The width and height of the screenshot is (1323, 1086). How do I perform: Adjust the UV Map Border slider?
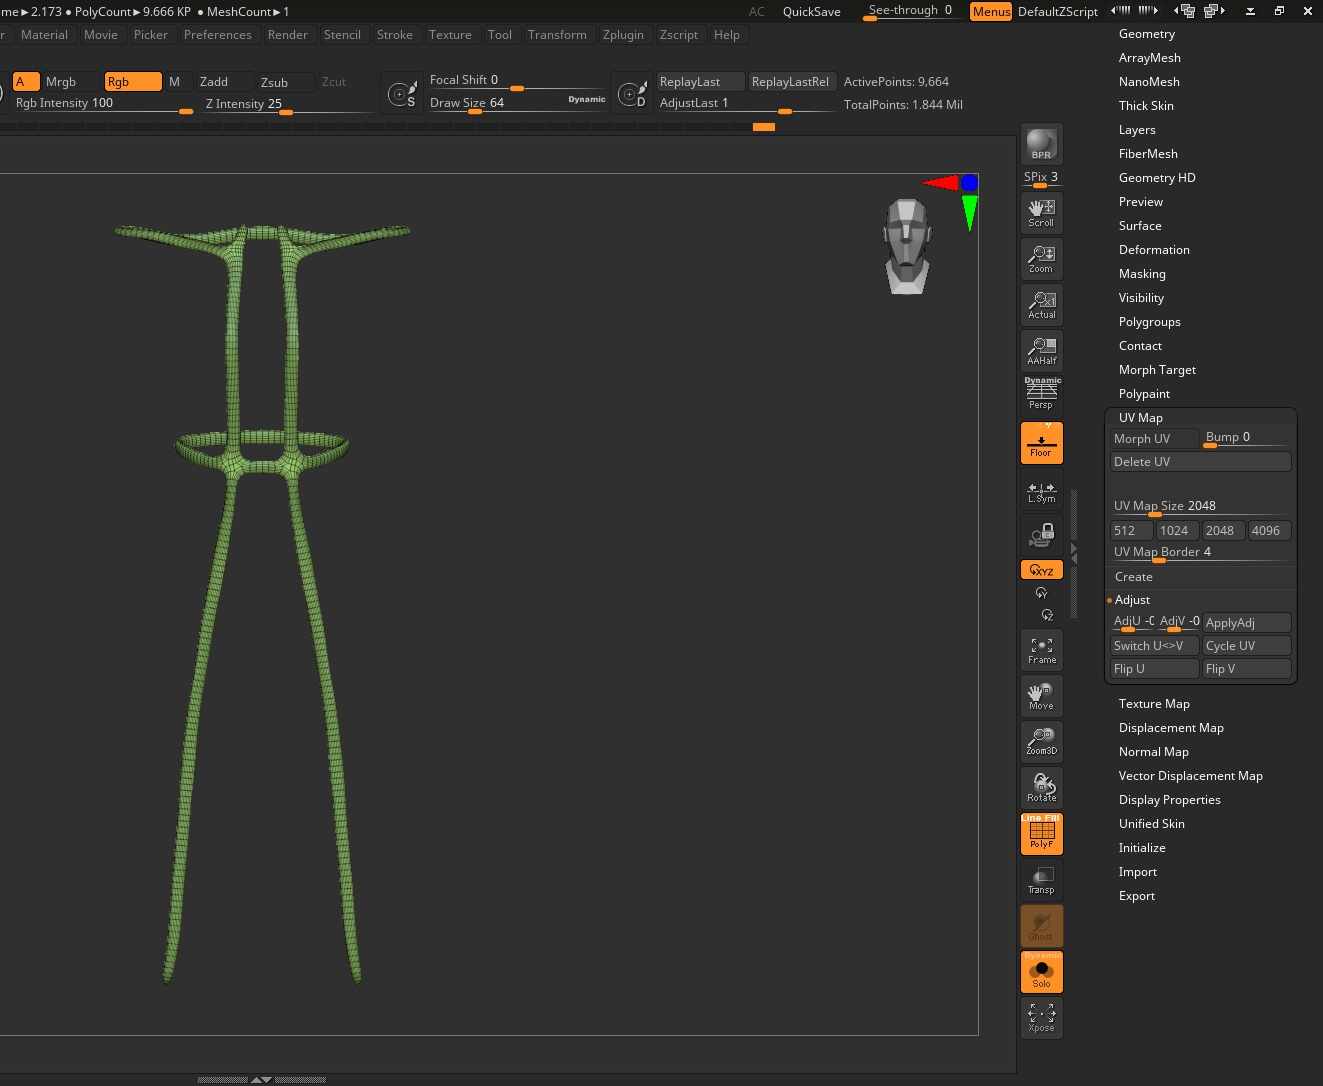(1201, 553)
